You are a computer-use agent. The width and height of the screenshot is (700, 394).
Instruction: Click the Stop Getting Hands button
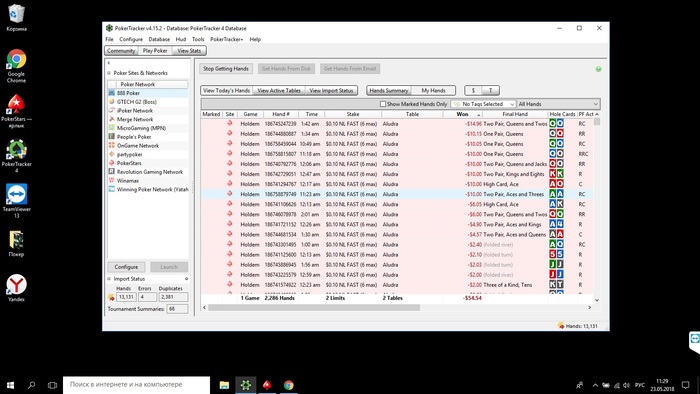pyautogui.click(x=226, y=69)
